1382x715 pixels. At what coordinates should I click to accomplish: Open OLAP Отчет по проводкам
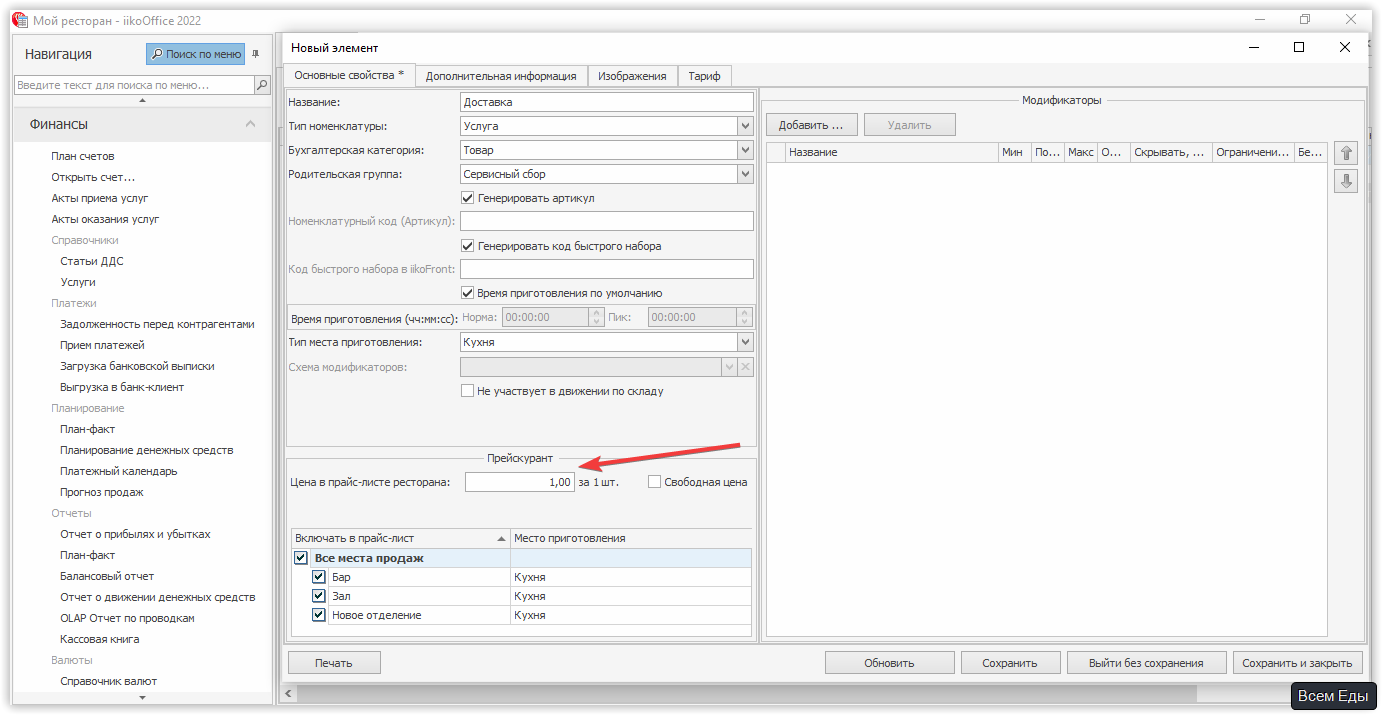tap(127, 618)
